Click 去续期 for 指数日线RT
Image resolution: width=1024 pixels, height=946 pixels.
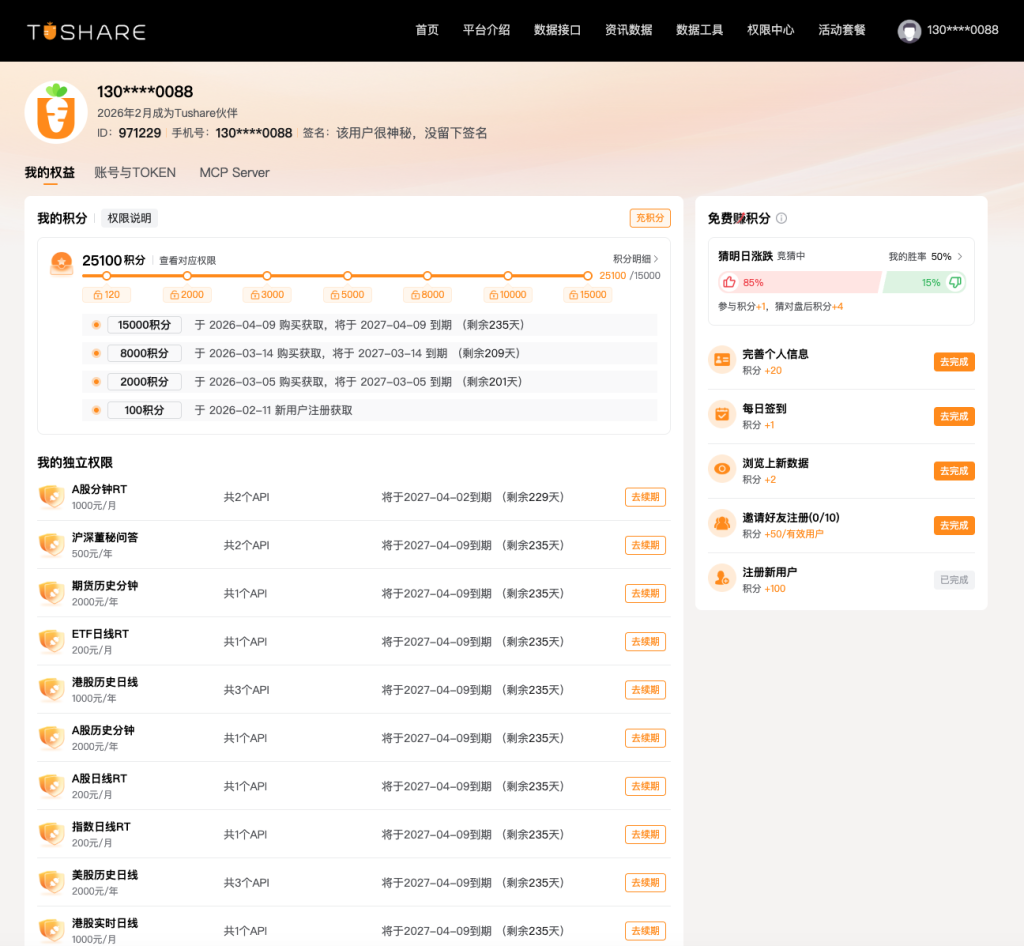pos(645,834)
